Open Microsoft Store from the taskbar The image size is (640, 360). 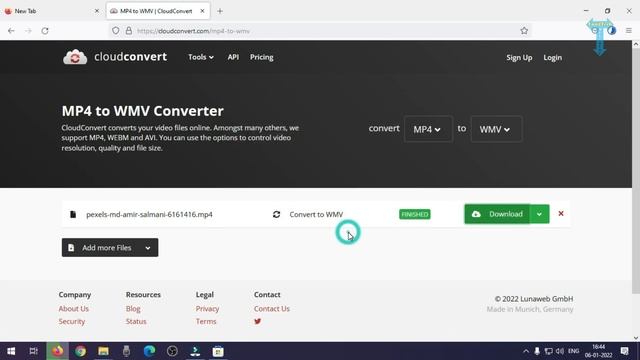coord(218,351)
